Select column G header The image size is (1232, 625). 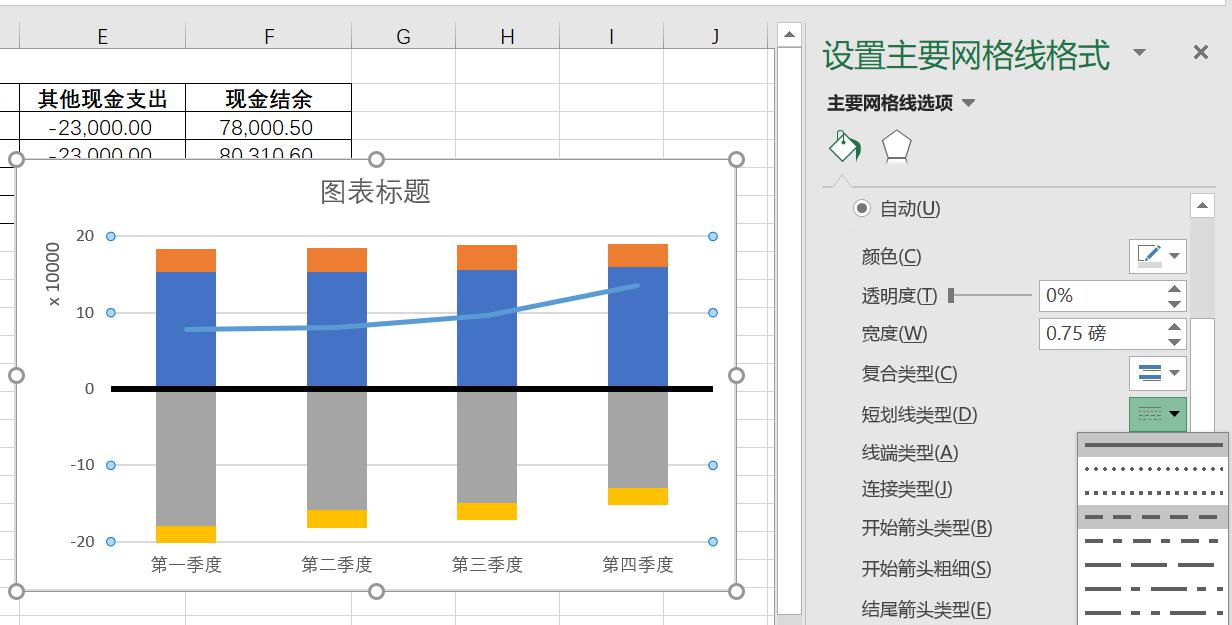(403, 36)
